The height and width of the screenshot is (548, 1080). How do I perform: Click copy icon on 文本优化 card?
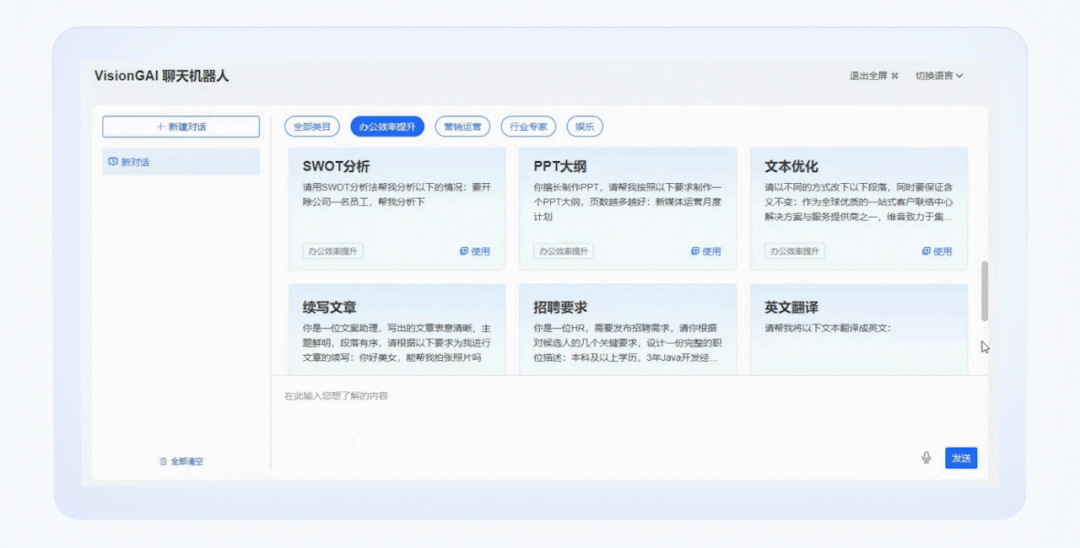coord(926,251)
